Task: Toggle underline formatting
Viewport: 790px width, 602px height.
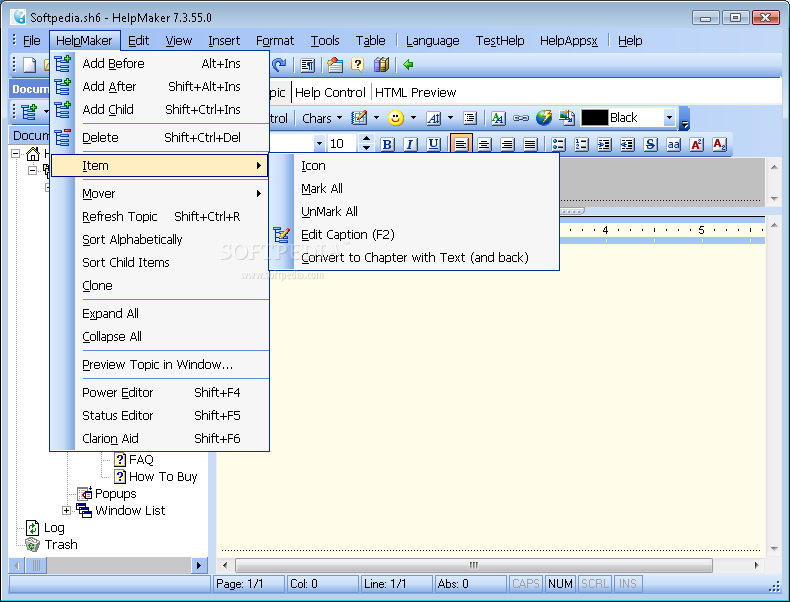Action: (433, 145)
